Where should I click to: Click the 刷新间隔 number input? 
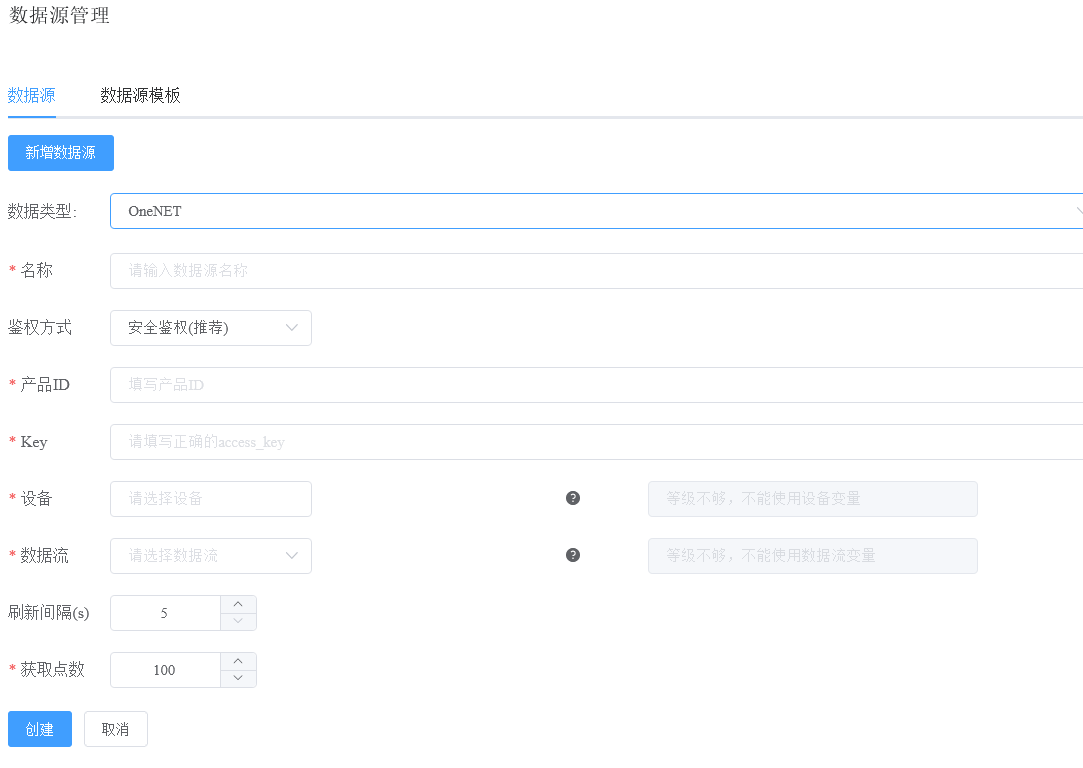coord(165,613)
